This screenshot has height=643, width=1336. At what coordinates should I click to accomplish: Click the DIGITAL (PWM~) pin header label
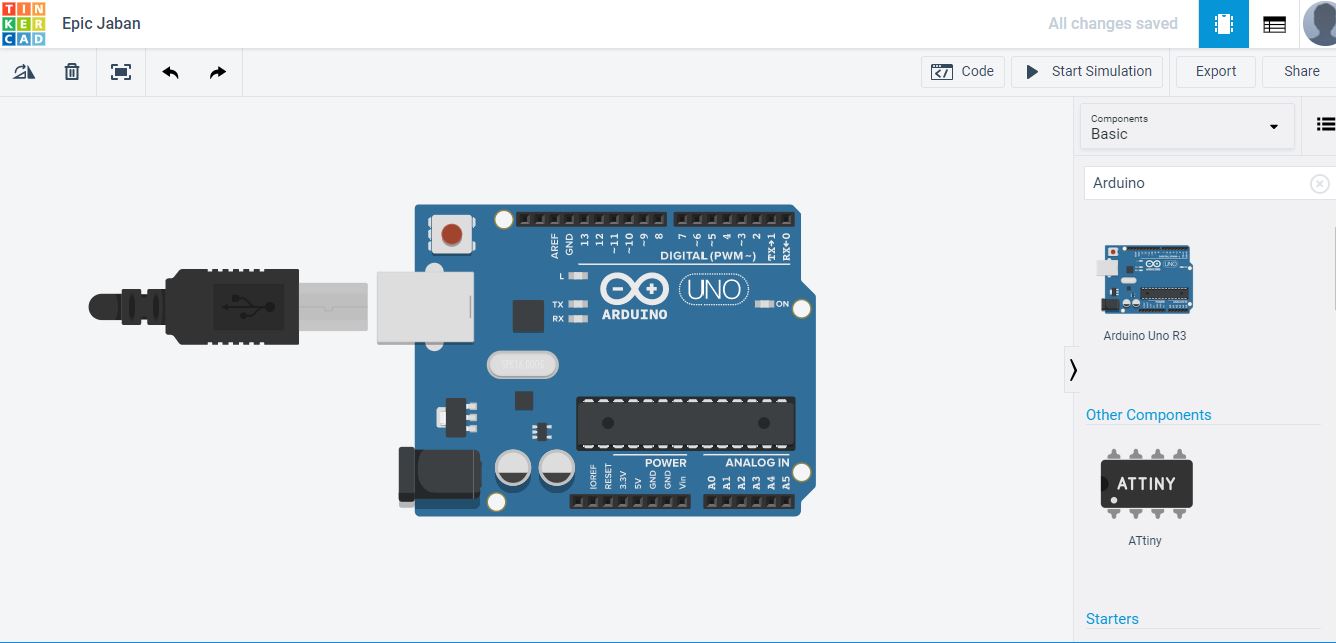pyautogui.click(x=708, y=257)
